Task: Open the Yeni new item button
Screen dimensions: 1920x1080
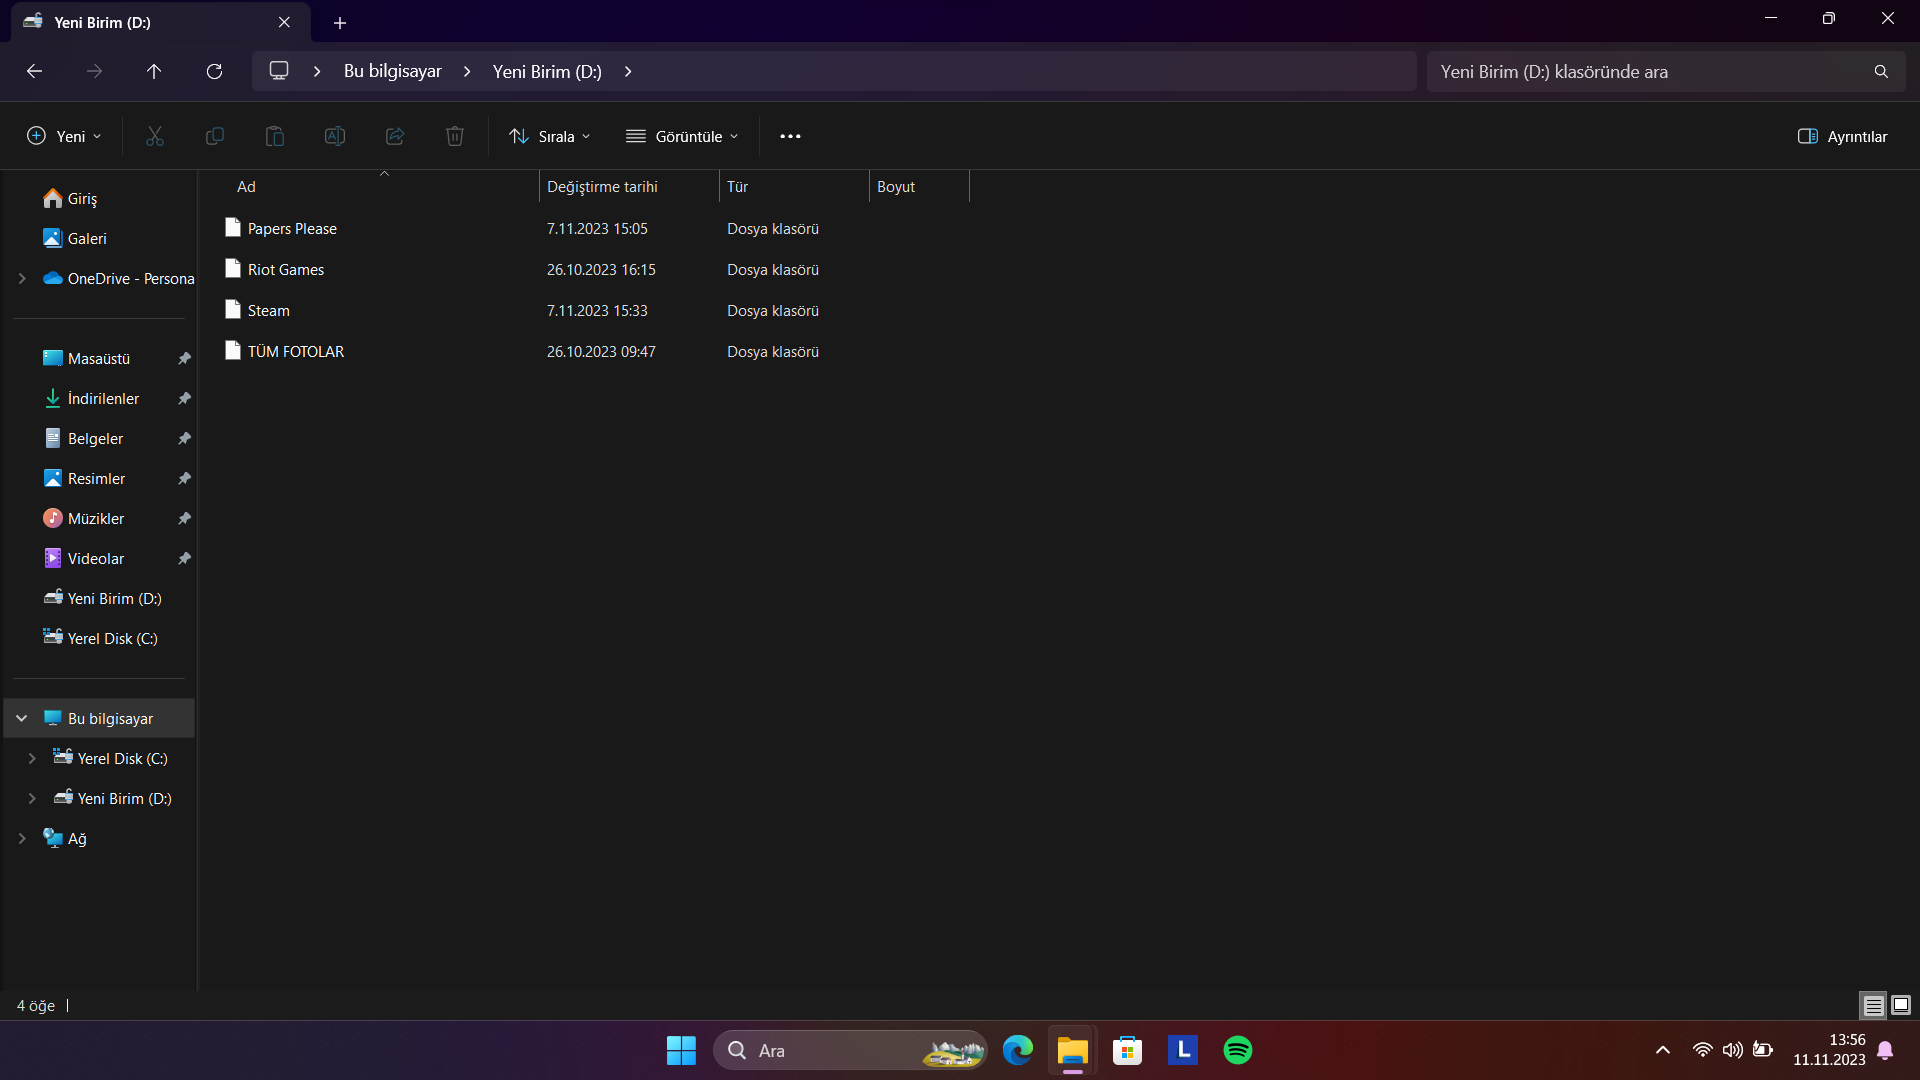Action: pos(64,136)
